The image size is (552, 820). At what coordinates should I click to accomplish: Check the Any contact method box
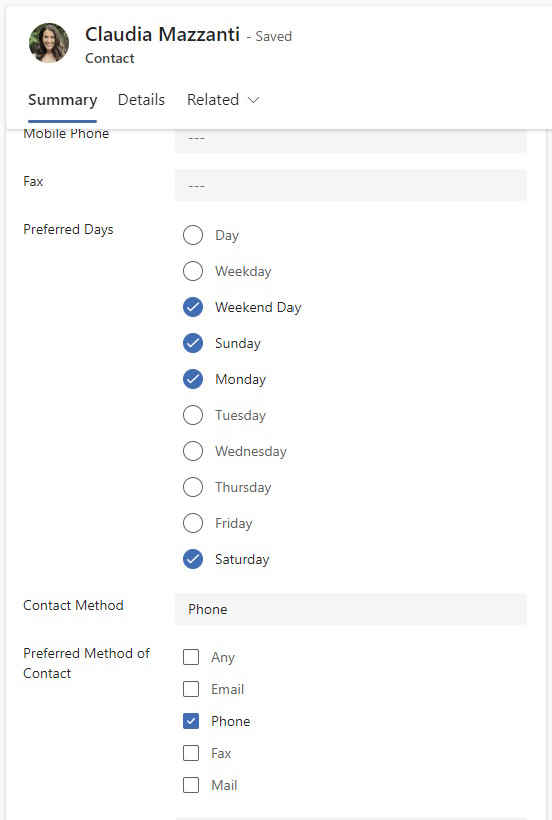pyautogui.click(x=191, y=657)
